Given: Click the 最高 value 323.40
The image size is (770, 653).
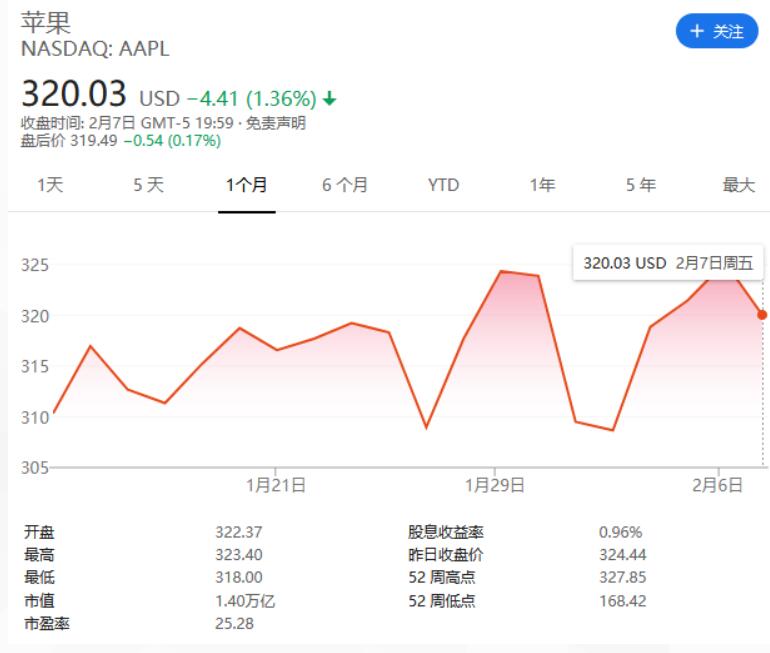Looking at the screenshot, I should (x=239, y=555).
